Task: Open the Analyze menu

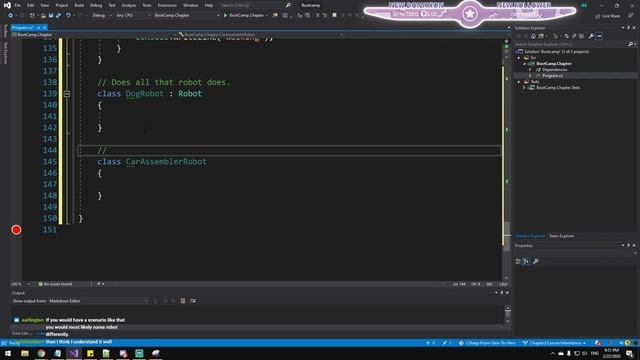Action: click(129, 5)
